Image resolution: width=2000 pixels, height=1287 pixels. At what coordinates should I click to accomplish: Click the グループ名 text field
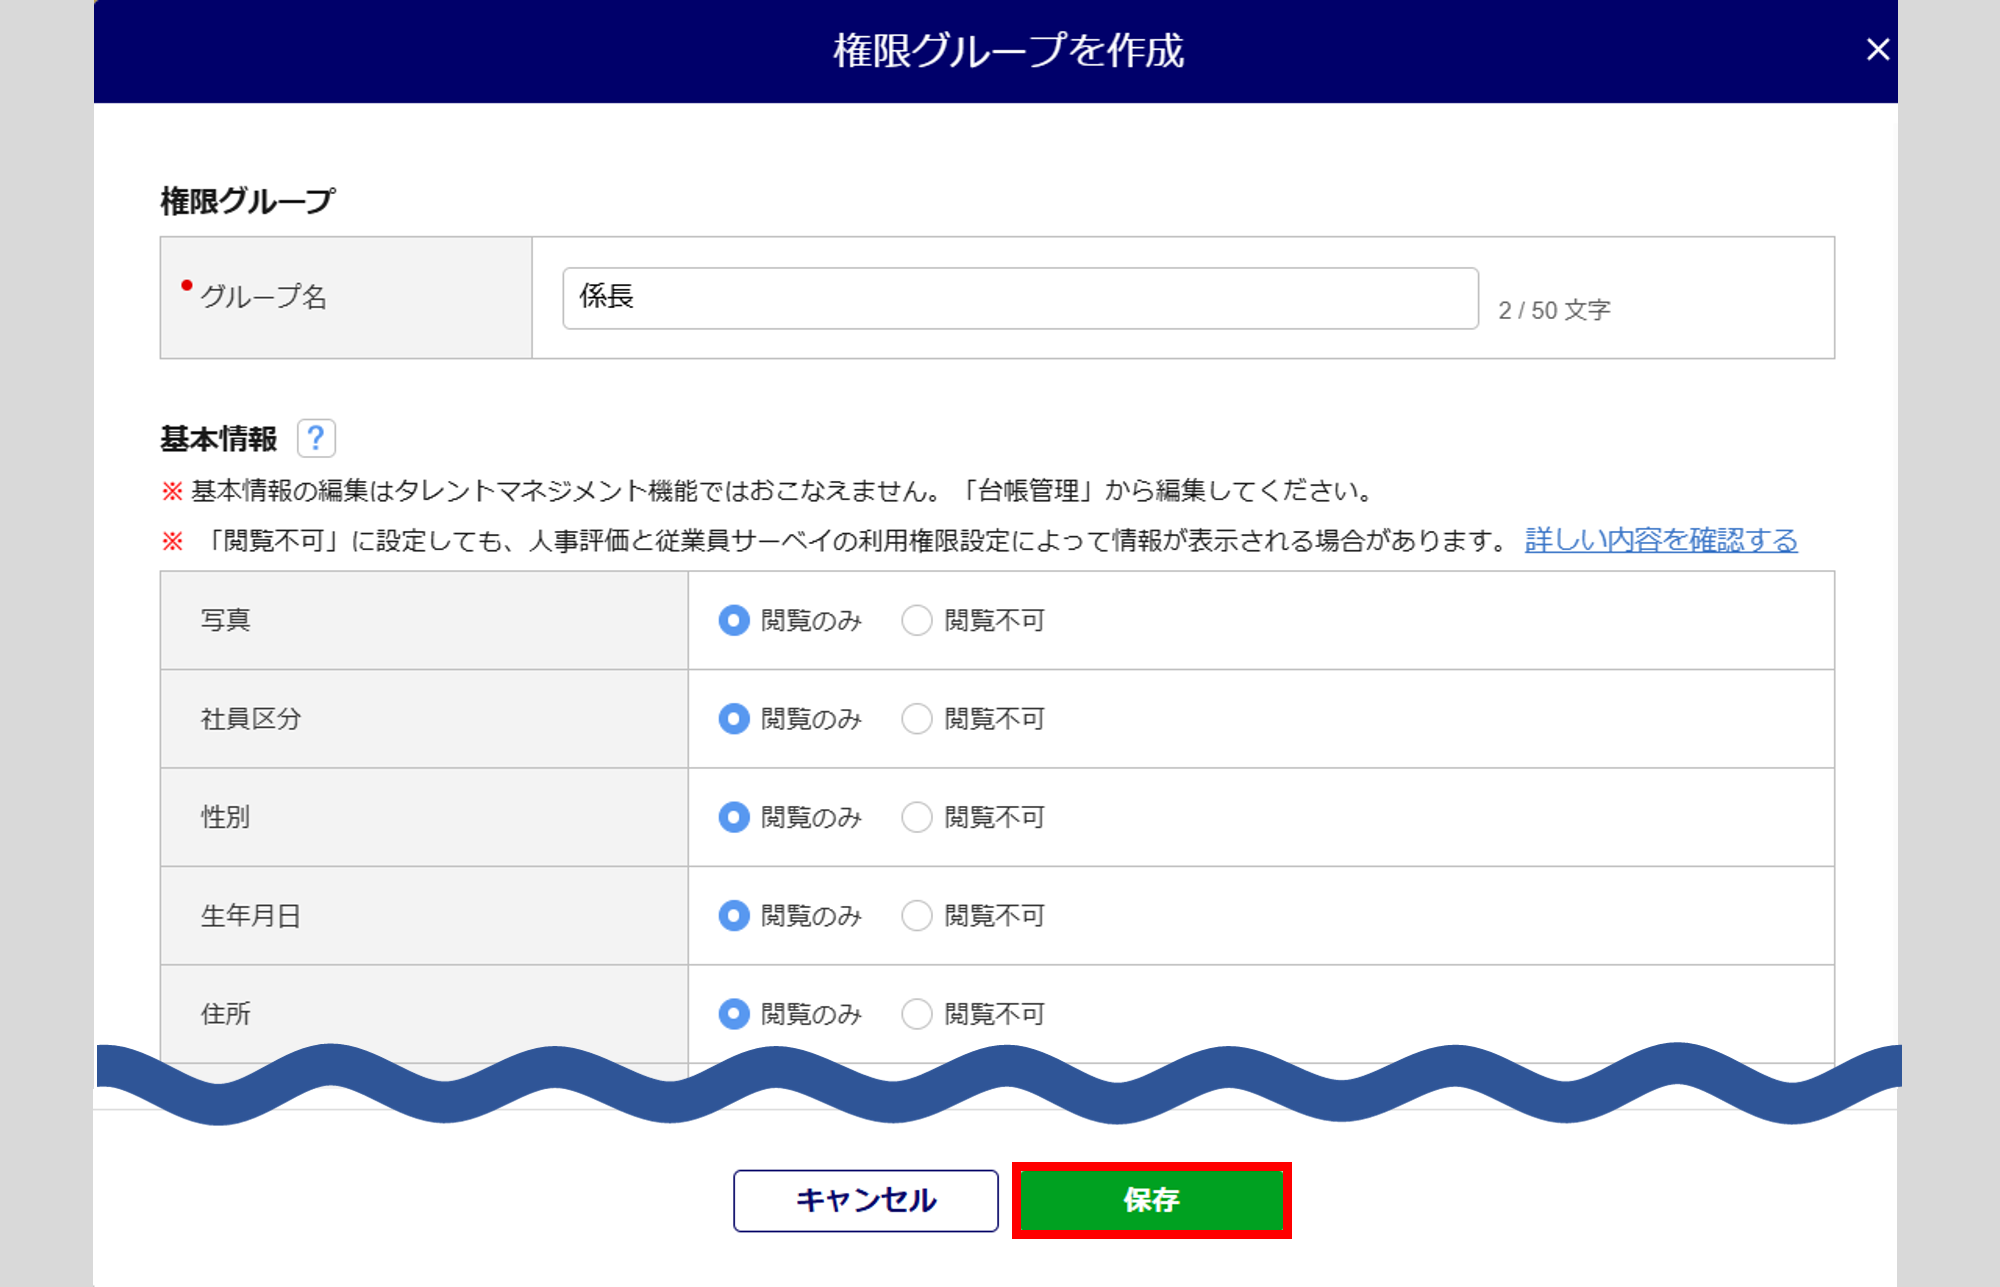pyautogui.click(x=1020, y=298)
